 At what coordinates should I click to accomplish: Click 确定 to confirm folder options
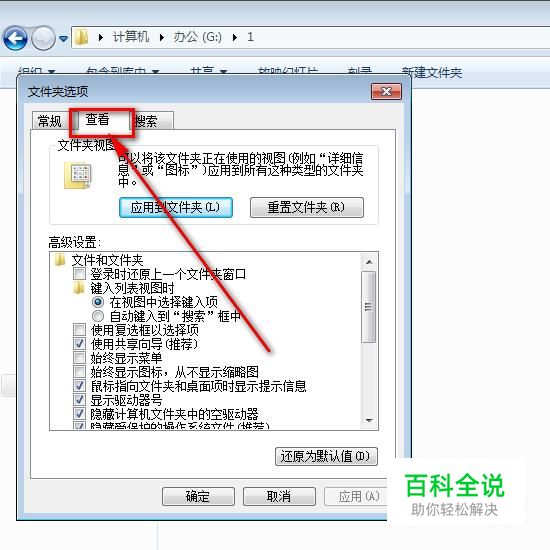point(198,496)
